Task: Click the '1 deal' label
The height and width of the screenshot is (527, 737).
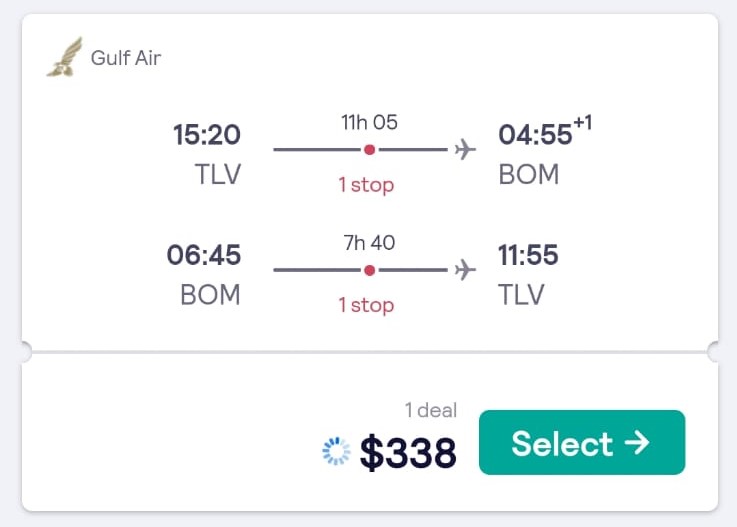Action: 431,410
